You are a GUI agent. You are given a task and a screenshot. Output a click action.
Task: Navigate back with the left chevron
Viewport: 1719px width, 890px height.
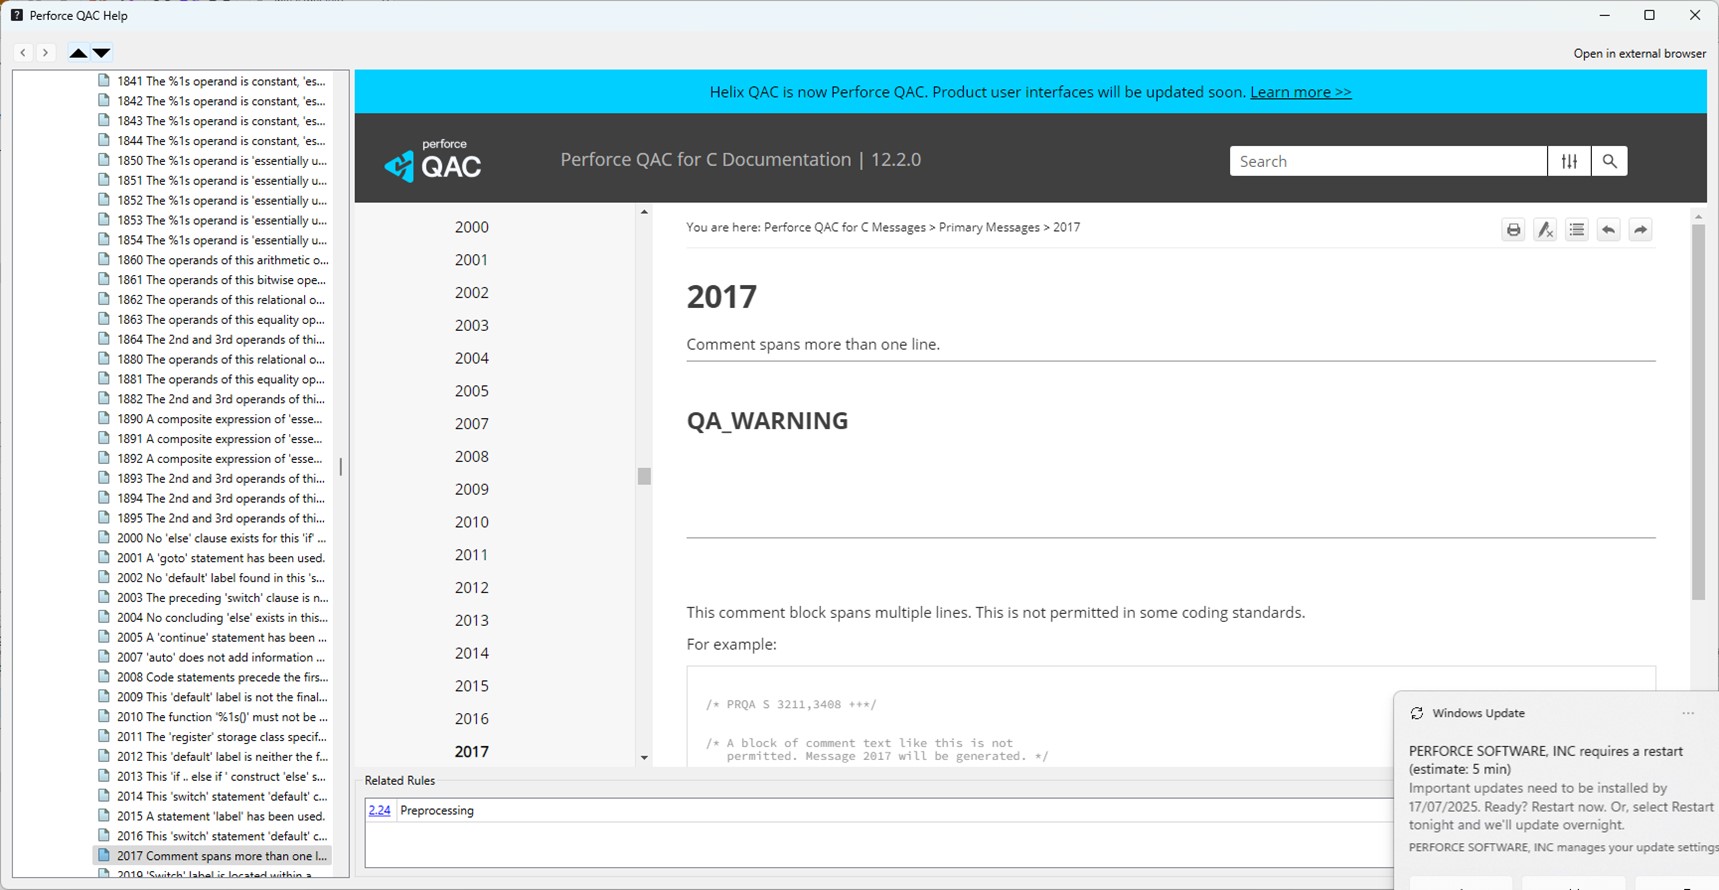point(23,52)
